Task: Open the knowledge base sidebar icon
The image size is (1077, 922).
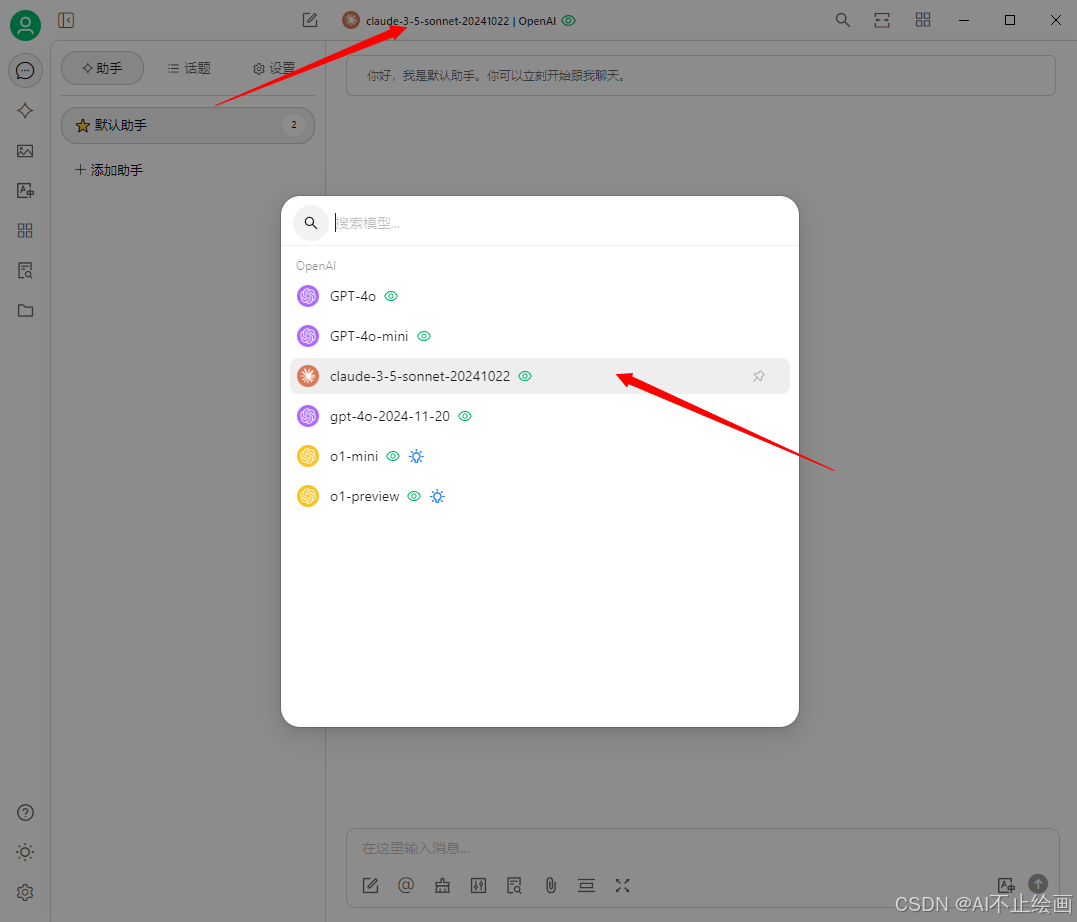Action: coord(25,271)
